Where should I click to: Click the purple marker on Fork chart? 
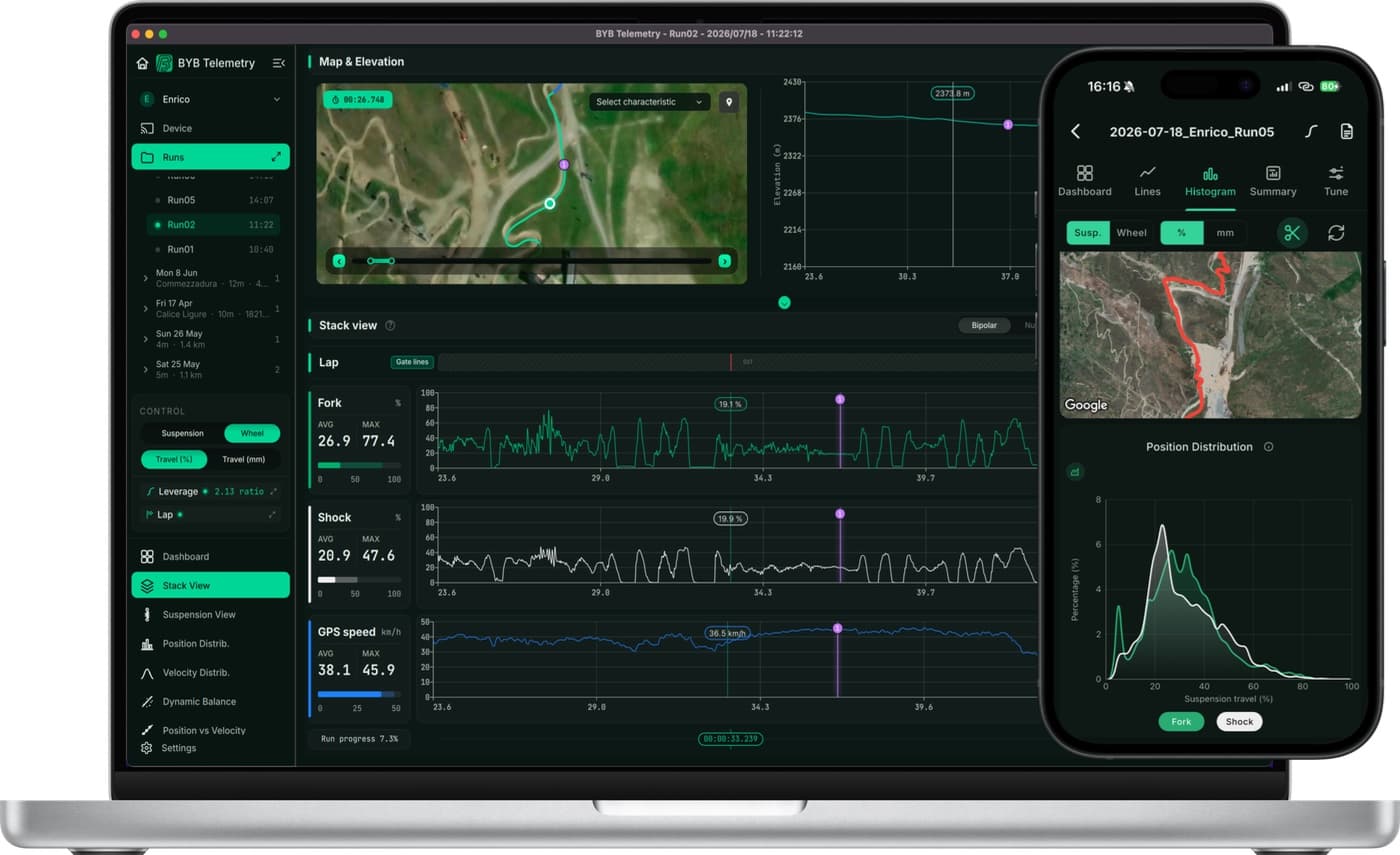pyautogui.click(x=840, y=399)
